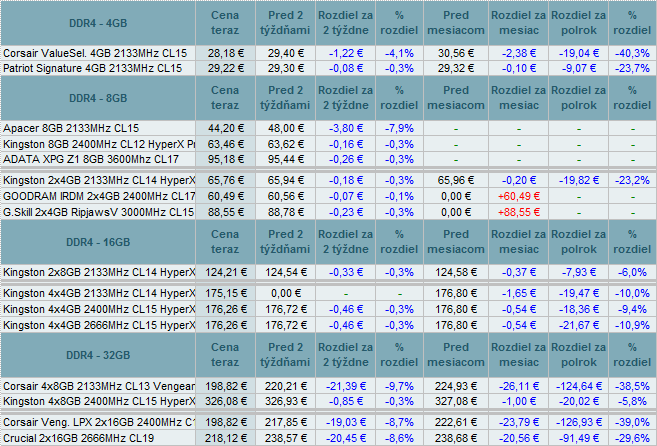
Task: Click the '-9,4%' half-year percentage
Action: point(632,309)
